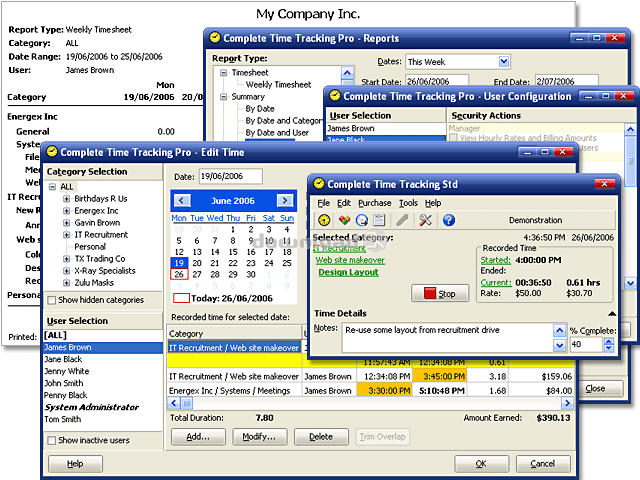Go to previous month in calendar
Image resolution: width=640 pixels, height=480 pixels.
tap(180, 200)
